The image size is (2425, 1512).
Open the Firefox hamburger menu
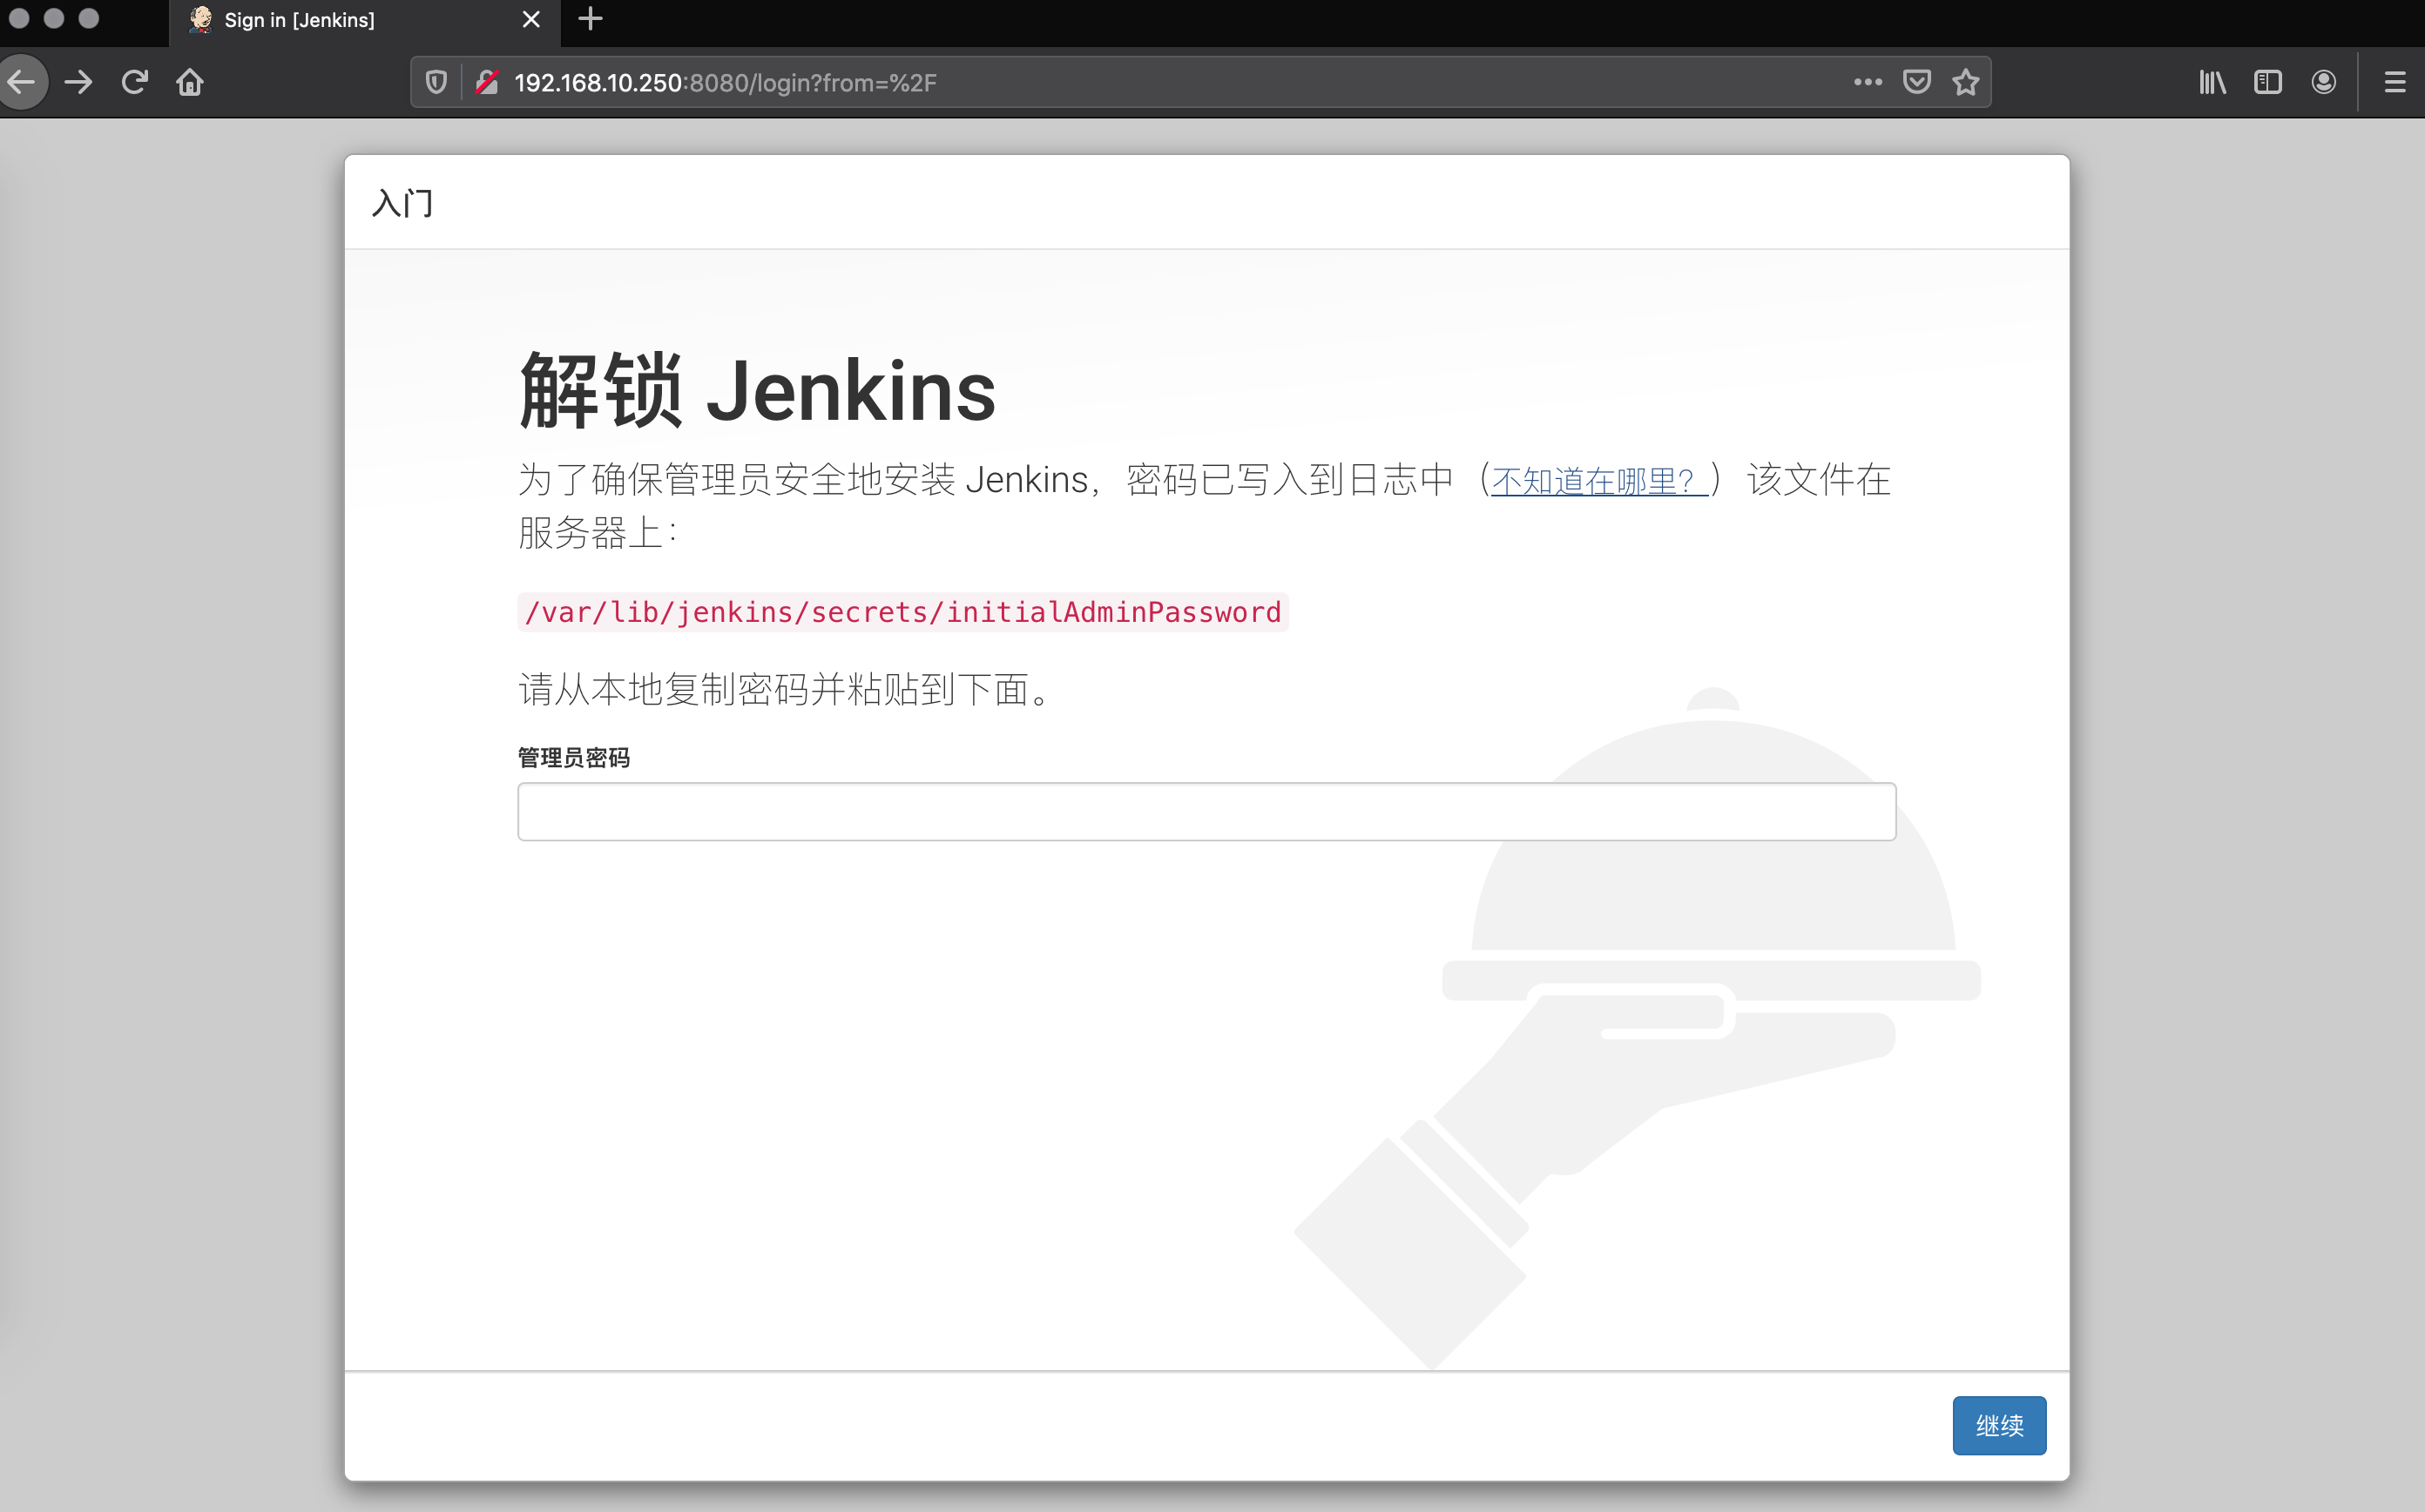click(x=2395, y=82)
